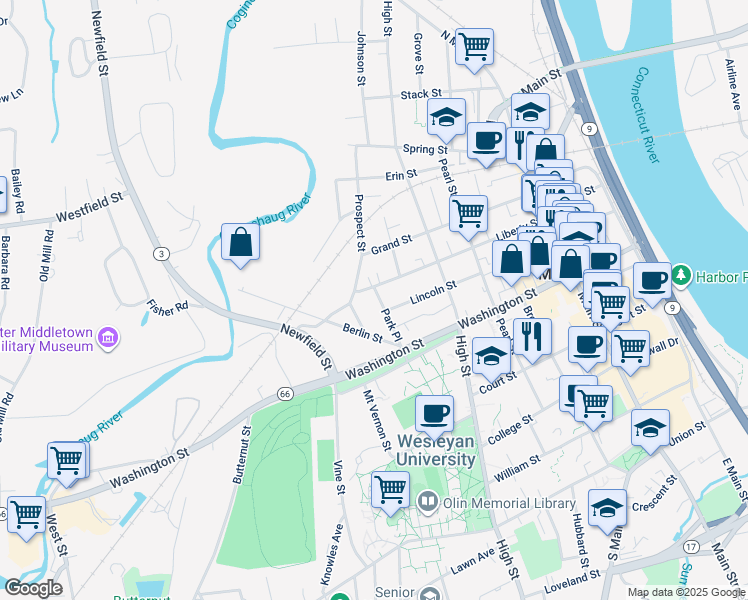748x600 pixels.
Task: Select the grocery cart marker beside West St
Action: [x=27, y=517]
